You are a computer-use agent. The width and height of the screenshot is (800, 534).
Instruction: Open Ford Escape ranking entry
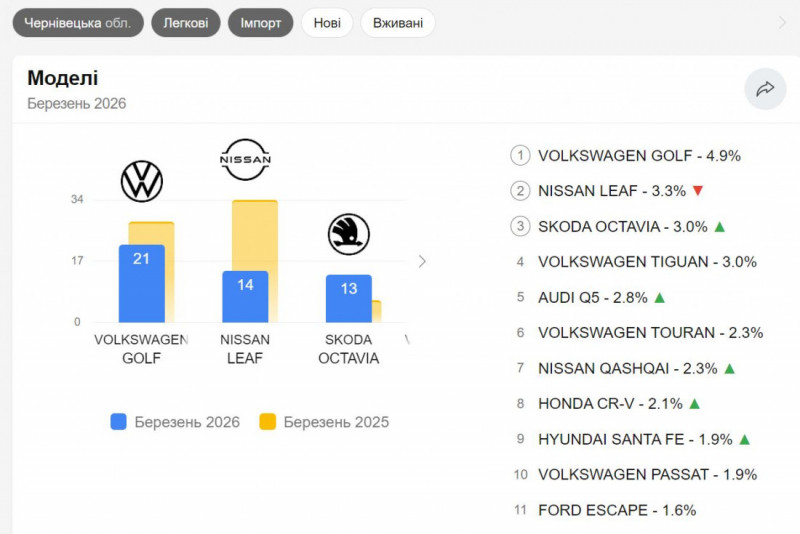(x=616, y=510)
